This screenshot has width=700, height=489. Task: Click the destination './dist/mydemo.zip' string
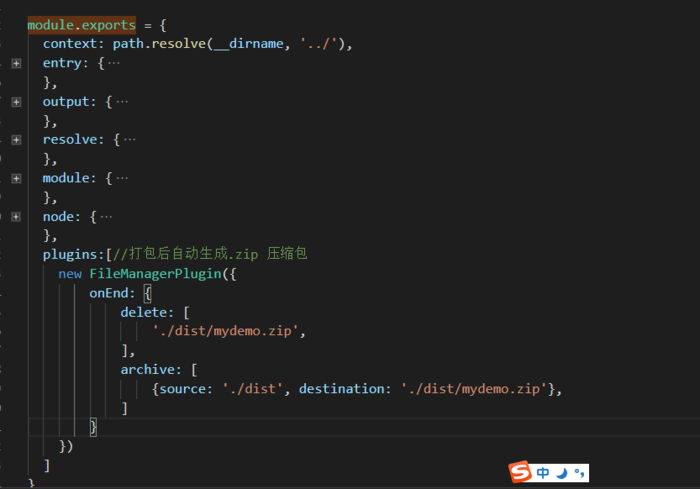(474, 389)
